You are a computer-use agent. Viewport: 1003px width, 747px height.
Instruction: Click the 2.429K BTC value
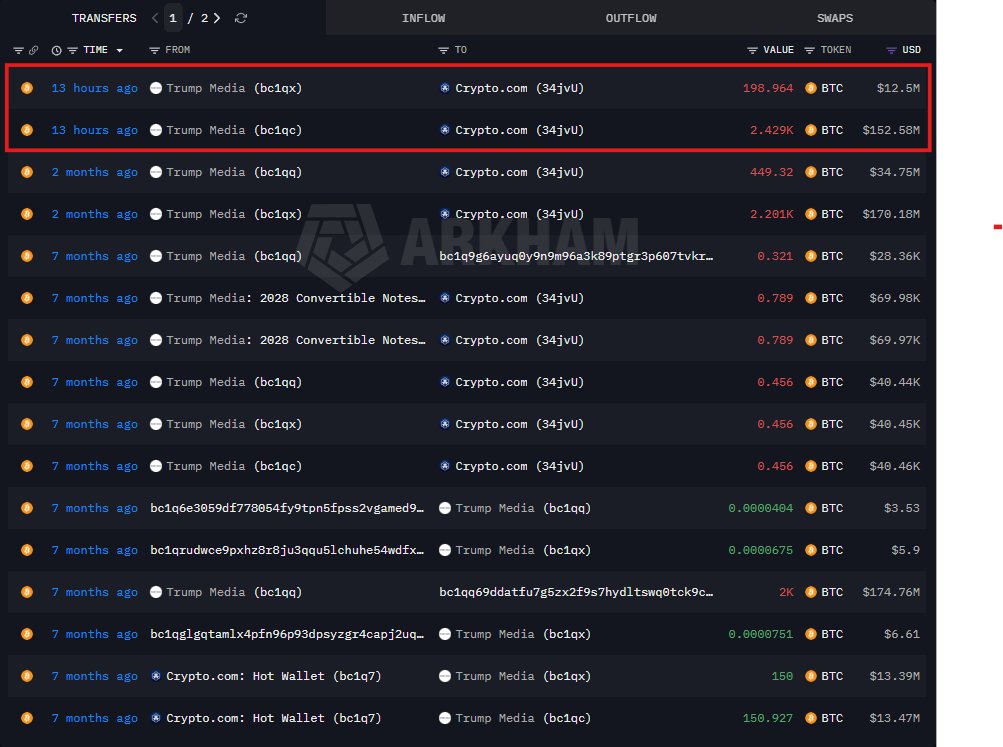coord(771,130)
